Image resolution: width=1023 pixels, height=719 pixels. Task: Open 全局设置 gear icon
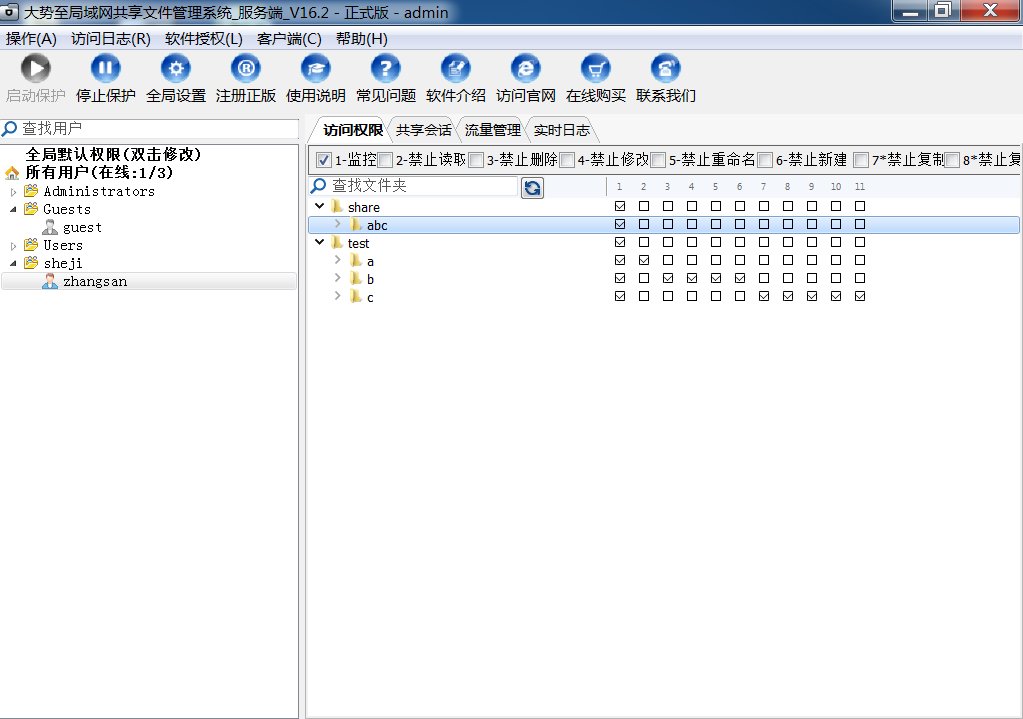pos(176,68)
